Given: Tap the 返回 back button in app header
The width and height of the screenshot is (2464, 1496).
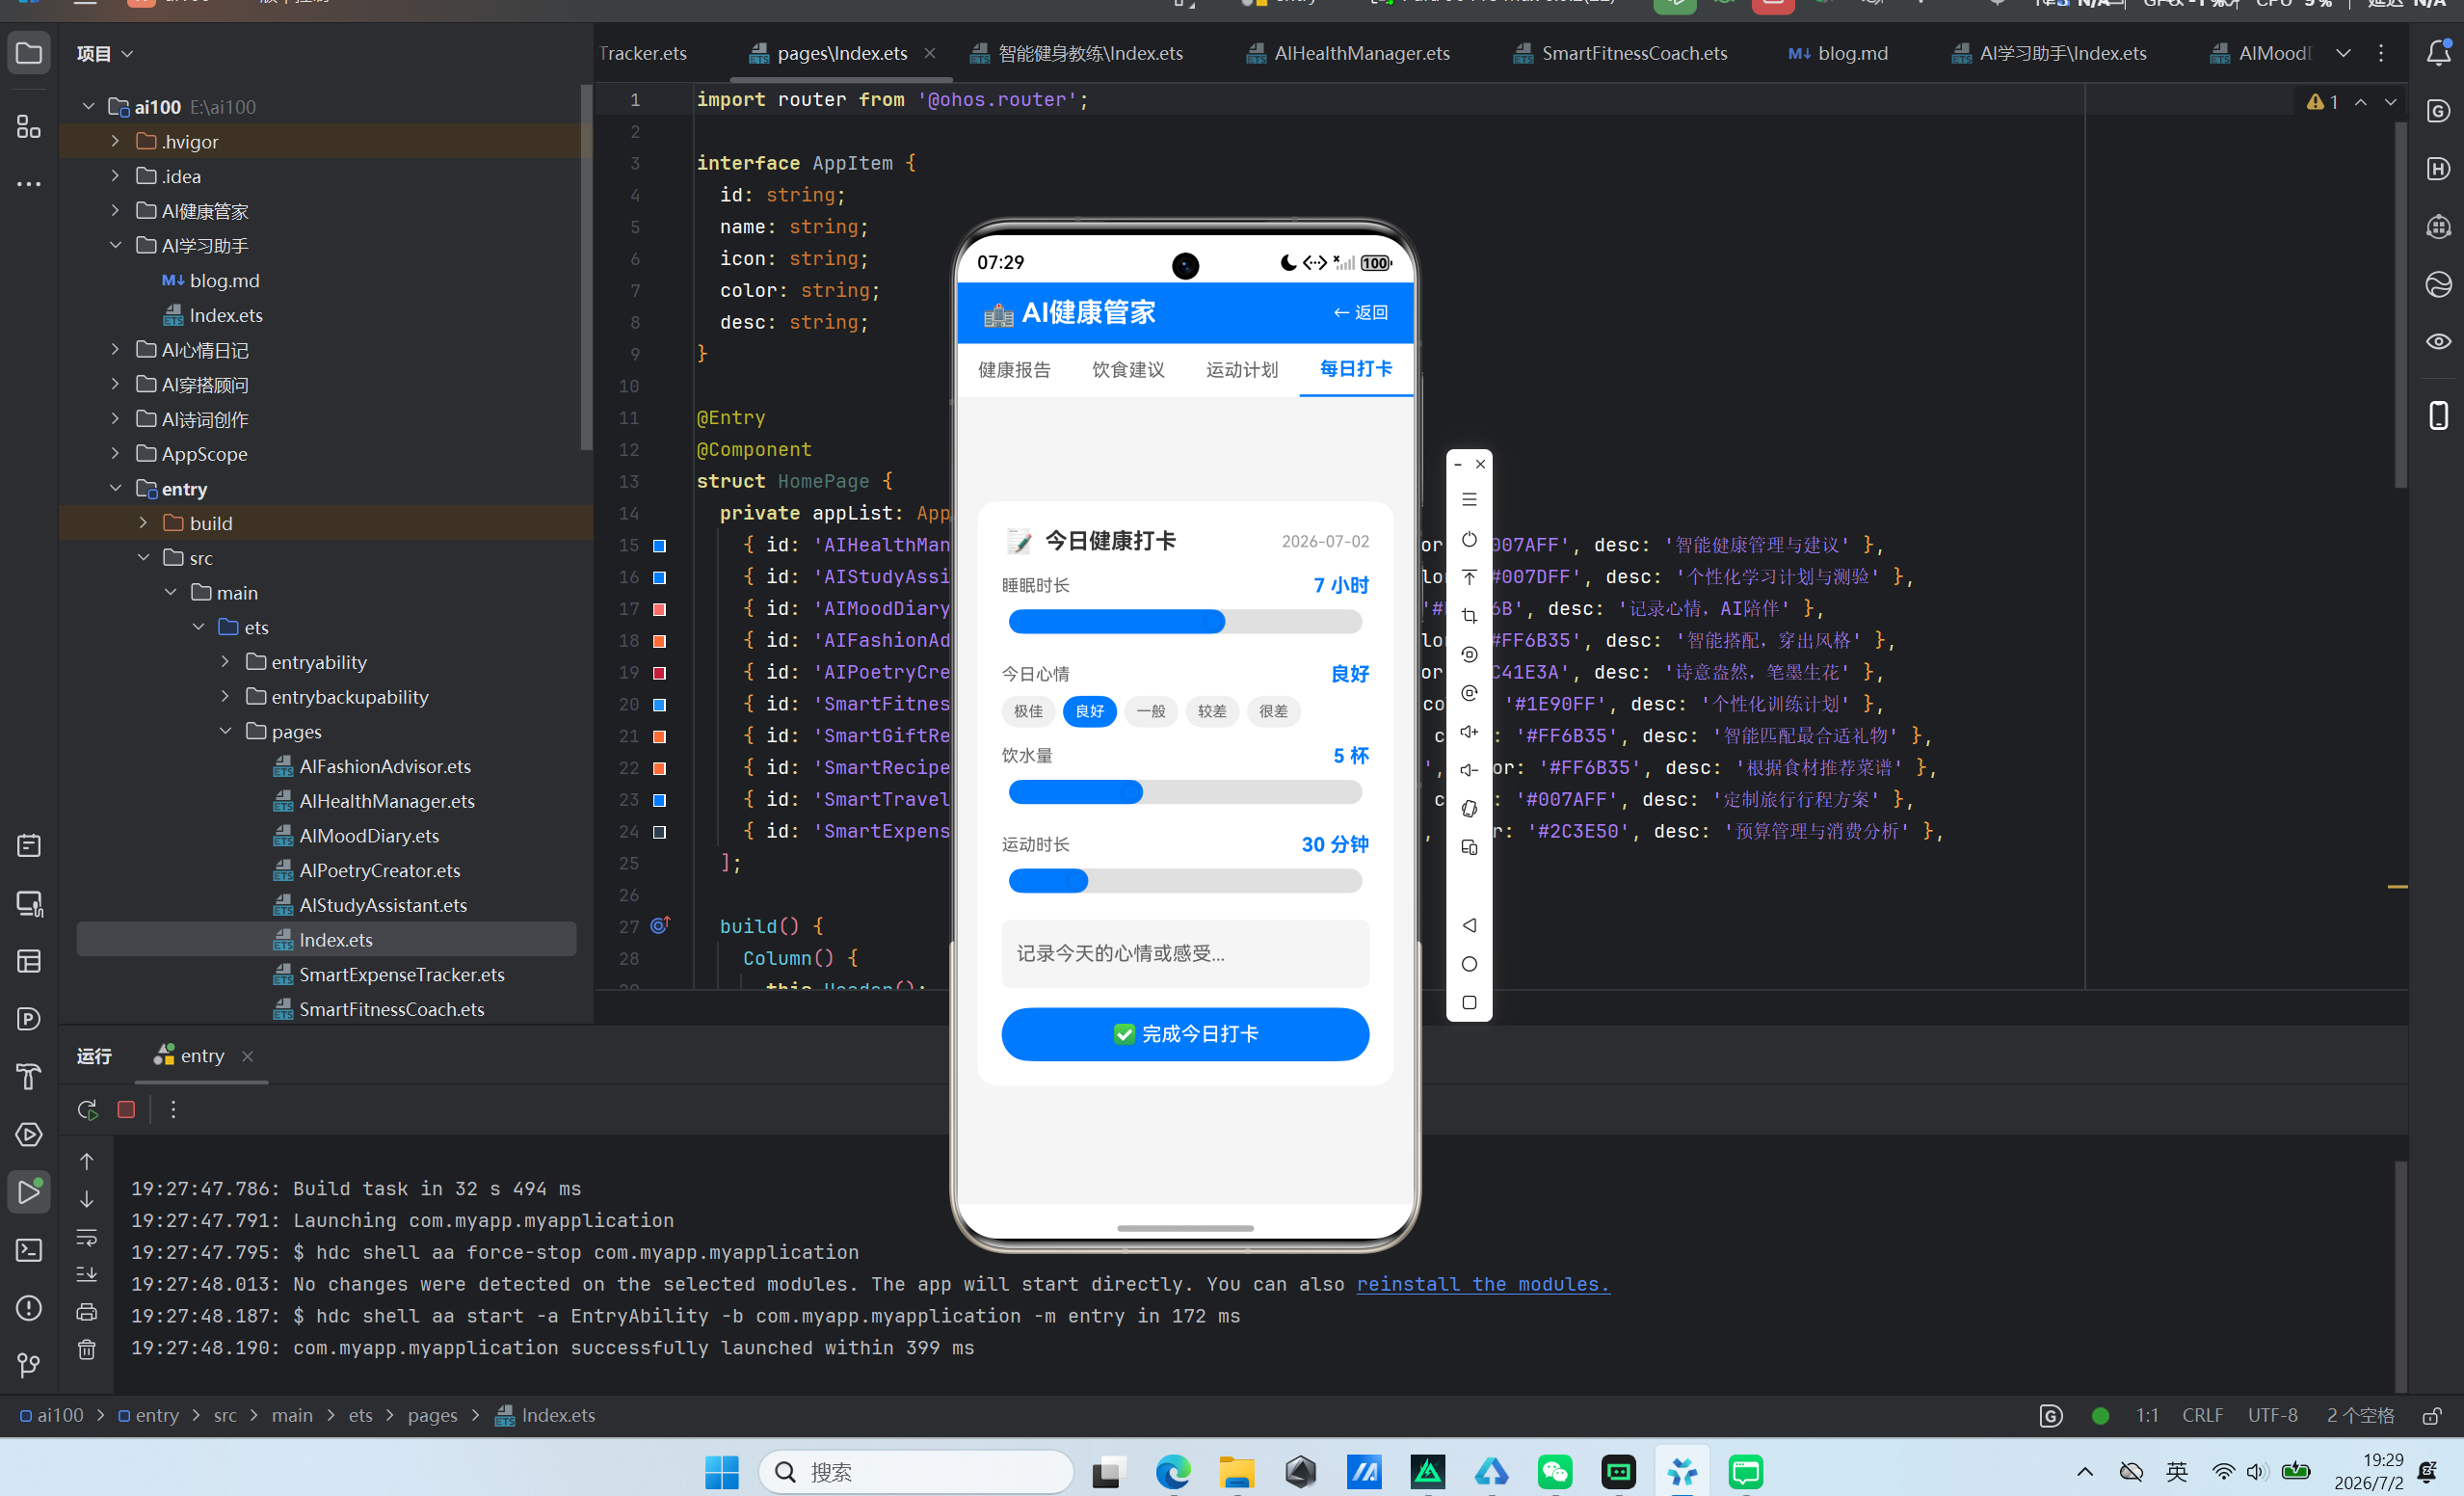Looking at the screenshot, I should (x=1360, y=313).
